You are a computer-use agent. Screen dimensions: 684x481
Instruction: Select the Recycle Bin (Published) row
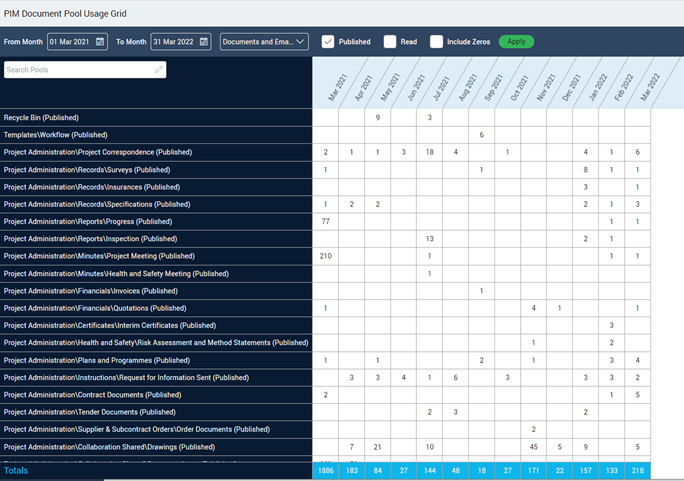[41, 117]
